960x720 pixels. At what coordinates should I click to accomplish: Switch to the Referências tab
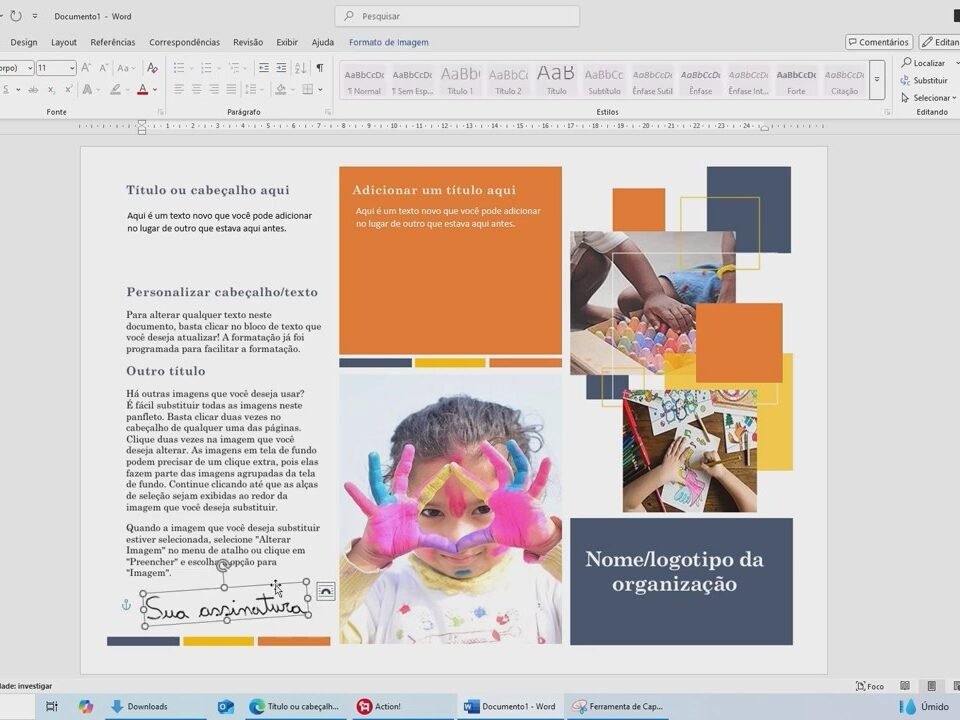113,42
